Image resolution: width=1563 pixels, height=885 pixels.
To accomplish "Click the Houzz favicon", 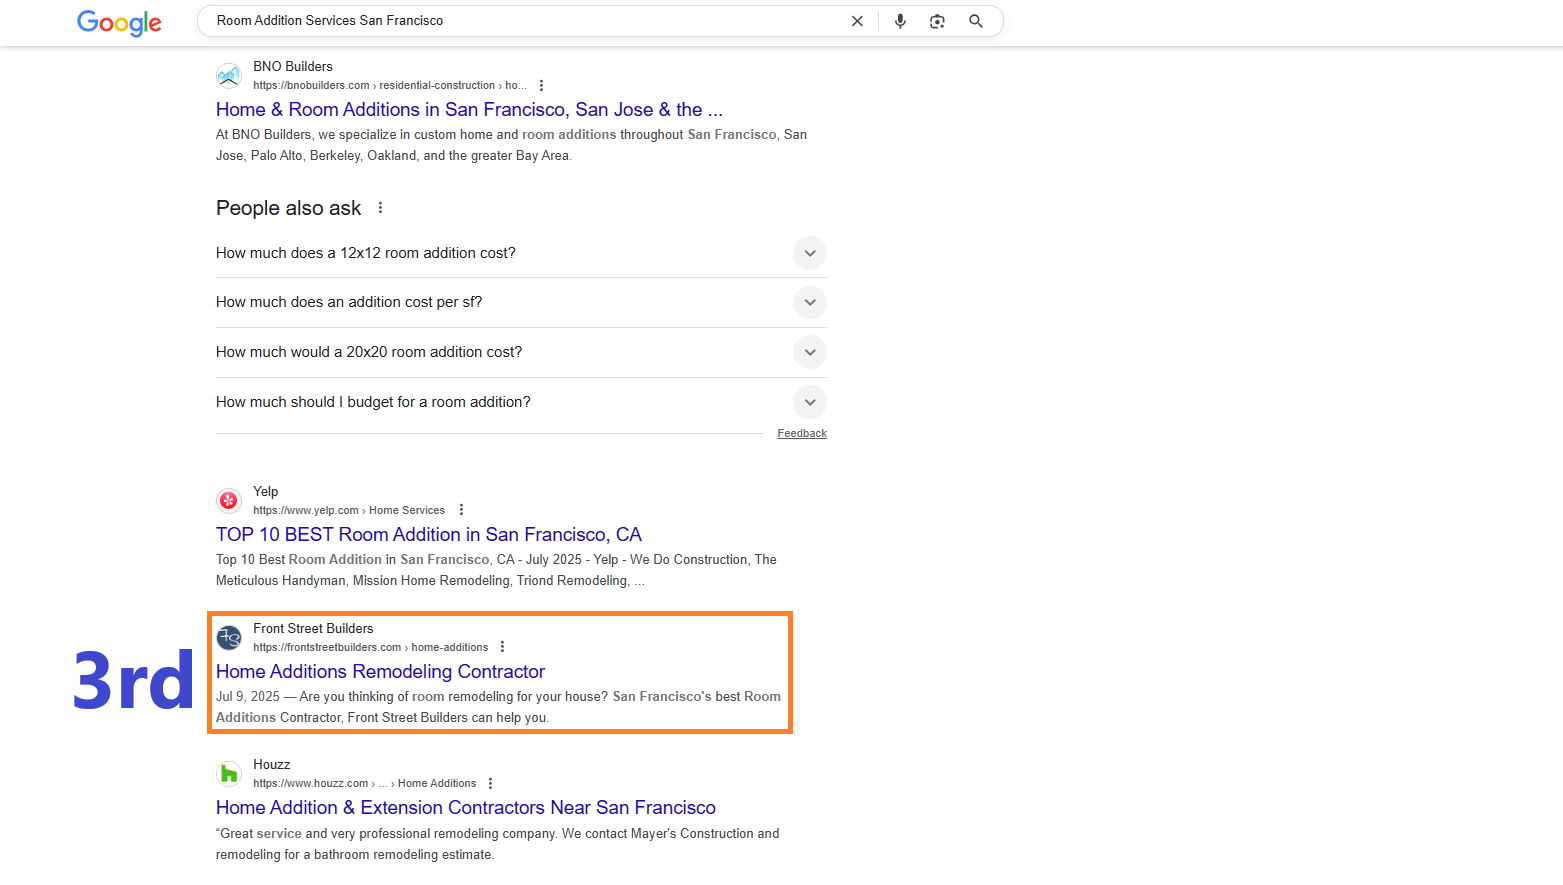I will point(229,773).
